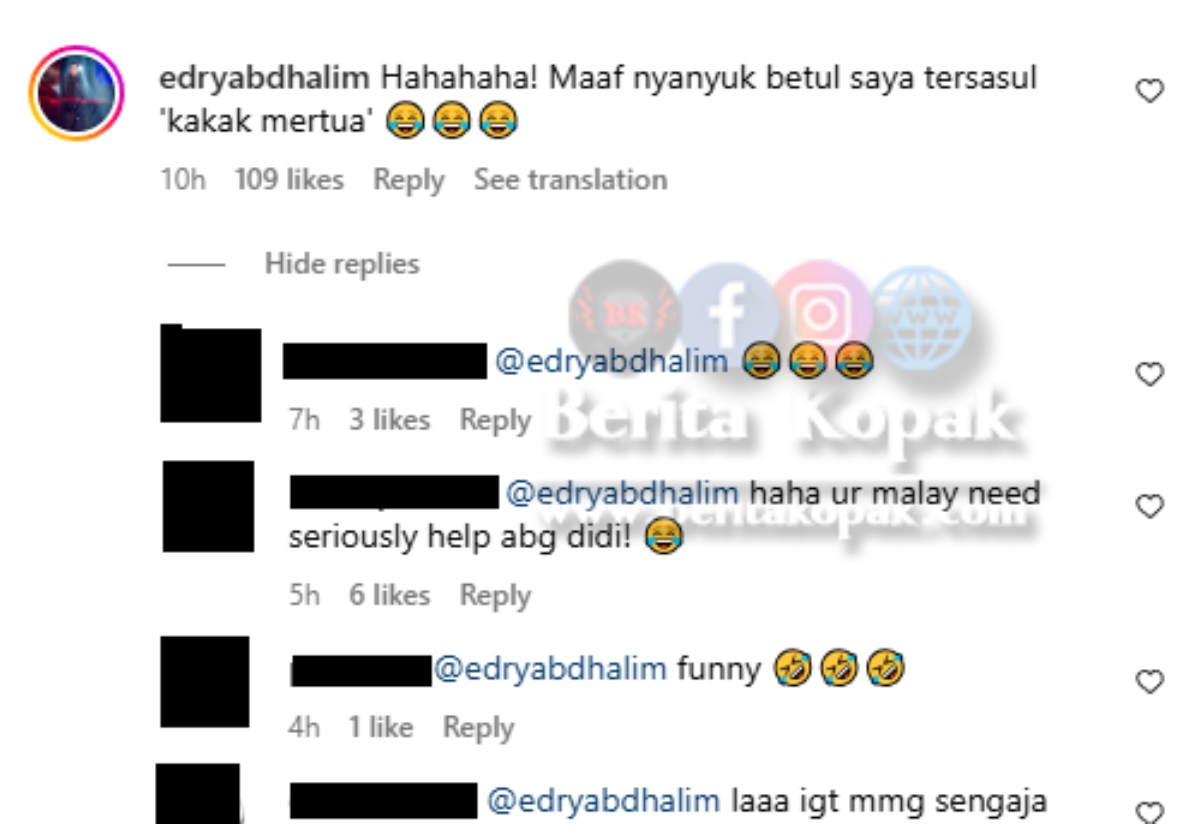
Task: Like edryabdhalim's top comment with heart
Action: coord(1151,92)
